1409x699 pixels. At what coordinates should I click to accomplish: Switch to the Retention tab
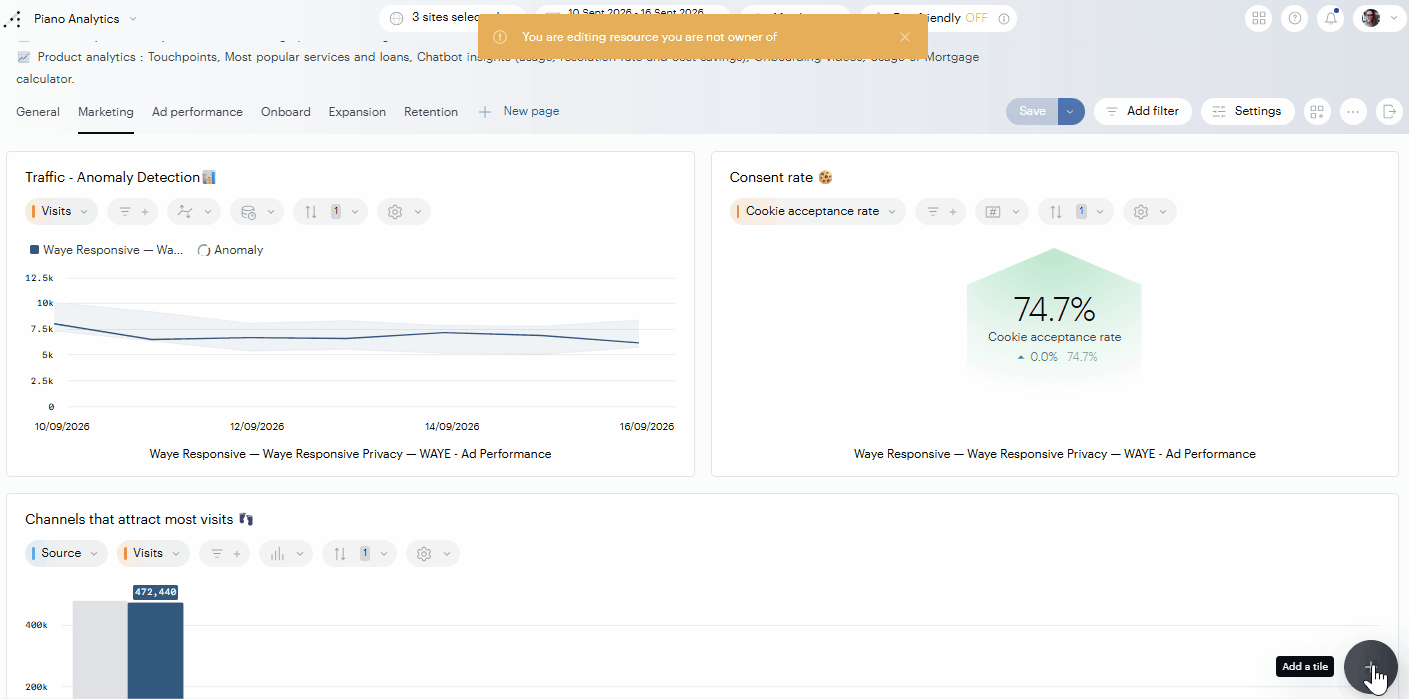431,112
